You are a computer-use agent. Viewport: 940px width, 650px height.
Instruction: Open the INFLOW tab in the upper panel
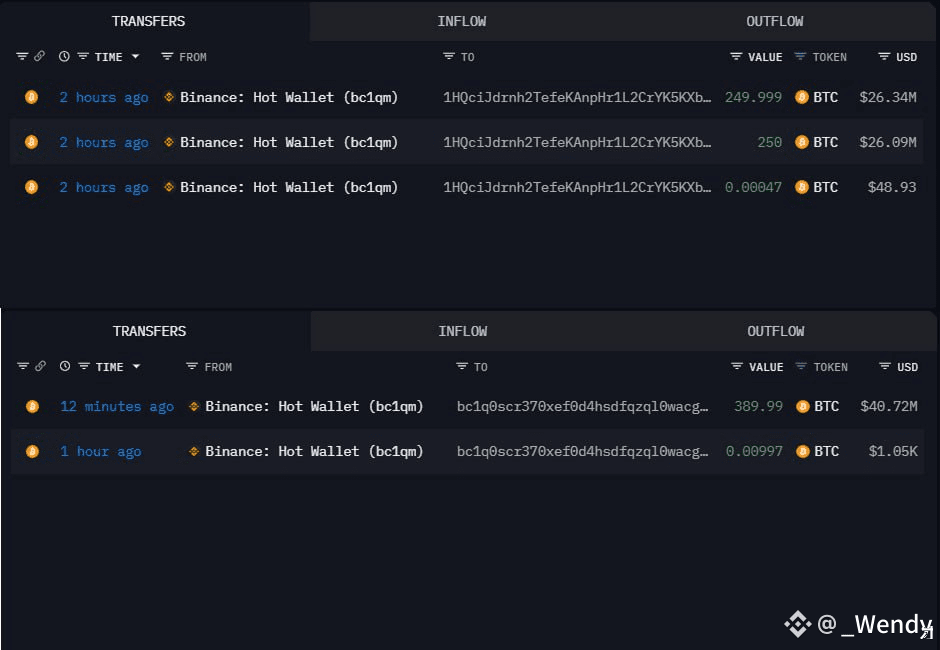[x=462, y=22]
